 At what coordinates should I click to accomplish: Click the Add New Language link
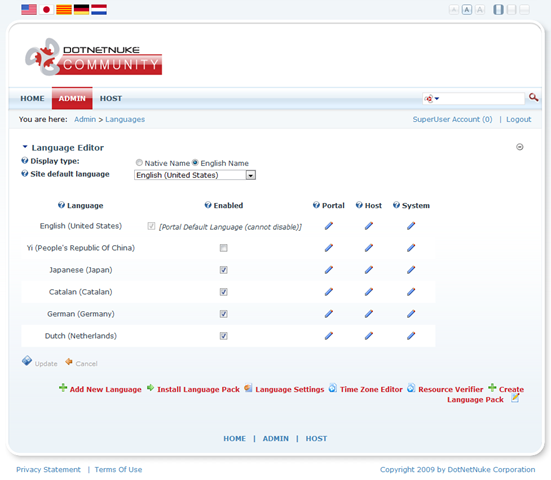tap(105, 389)
